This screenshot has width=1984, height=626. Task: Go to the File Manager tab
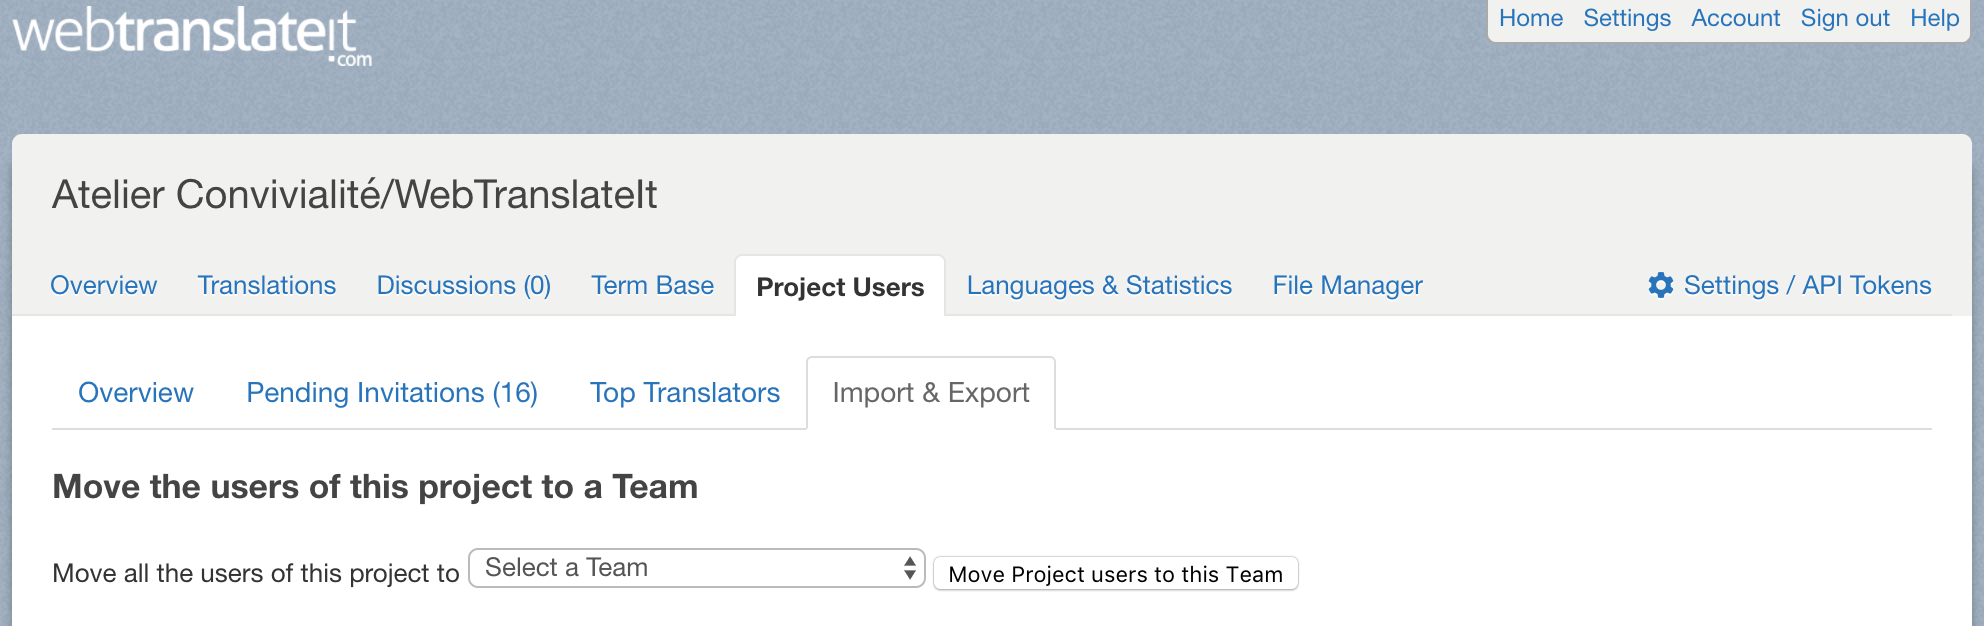pos(1347,286)
